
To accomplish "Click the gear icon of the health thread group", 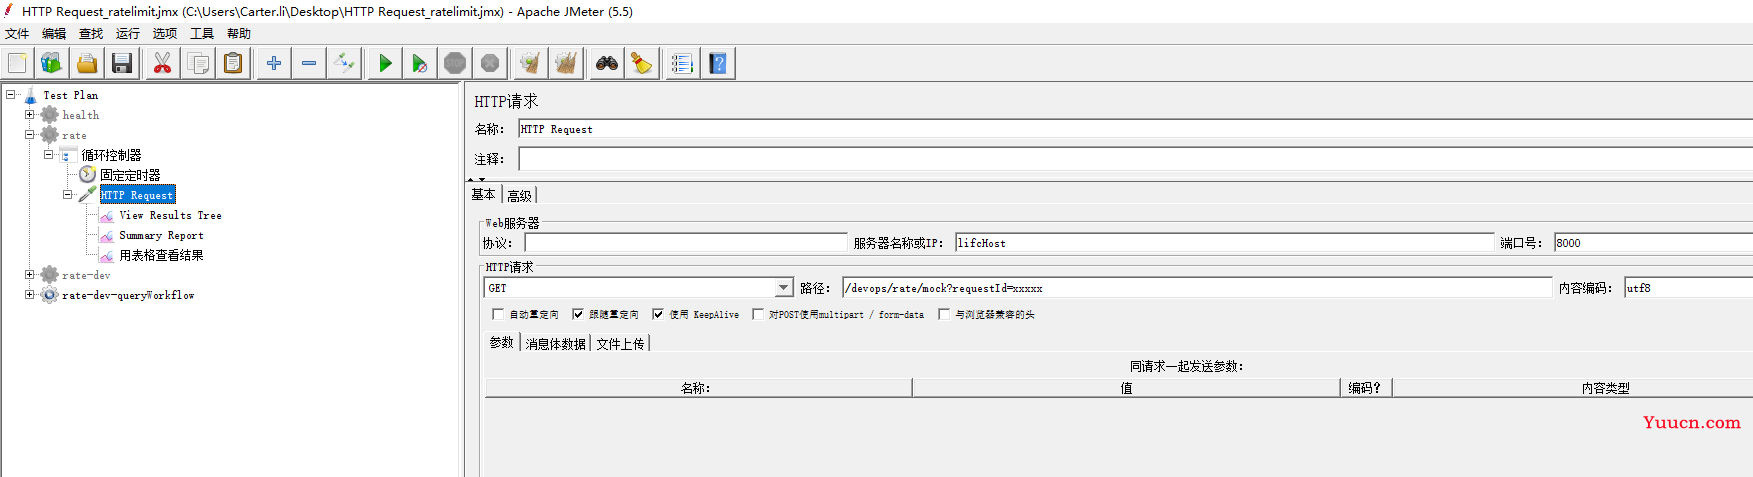I will click(x=49, y=115).
